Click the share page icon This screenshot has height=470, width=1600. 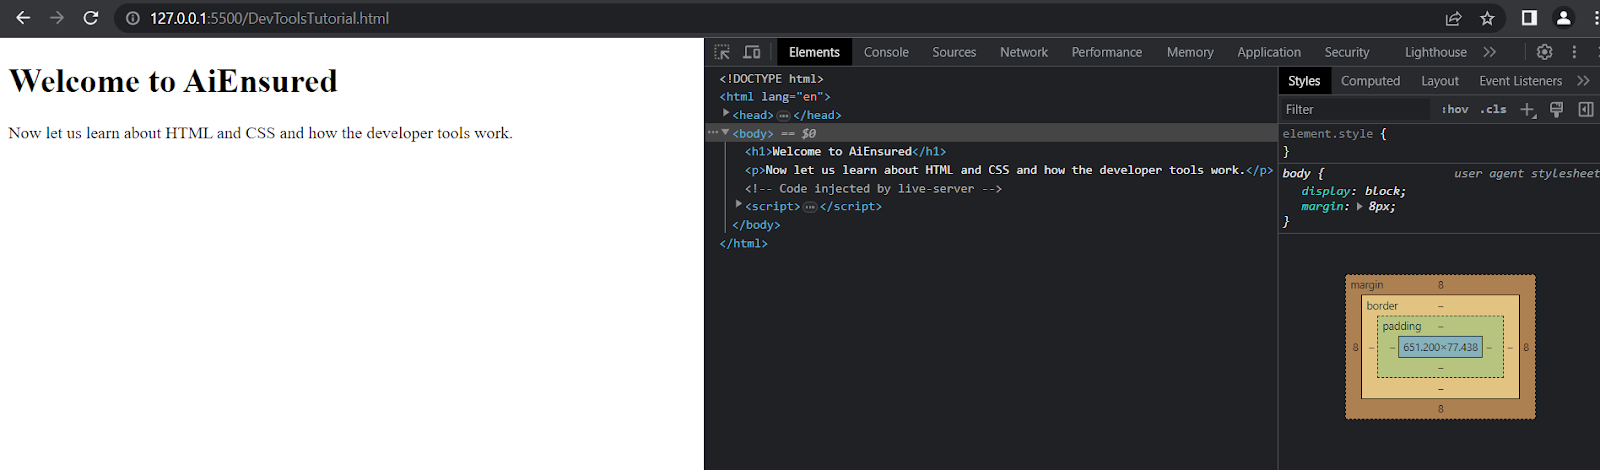click(1454, 18)
